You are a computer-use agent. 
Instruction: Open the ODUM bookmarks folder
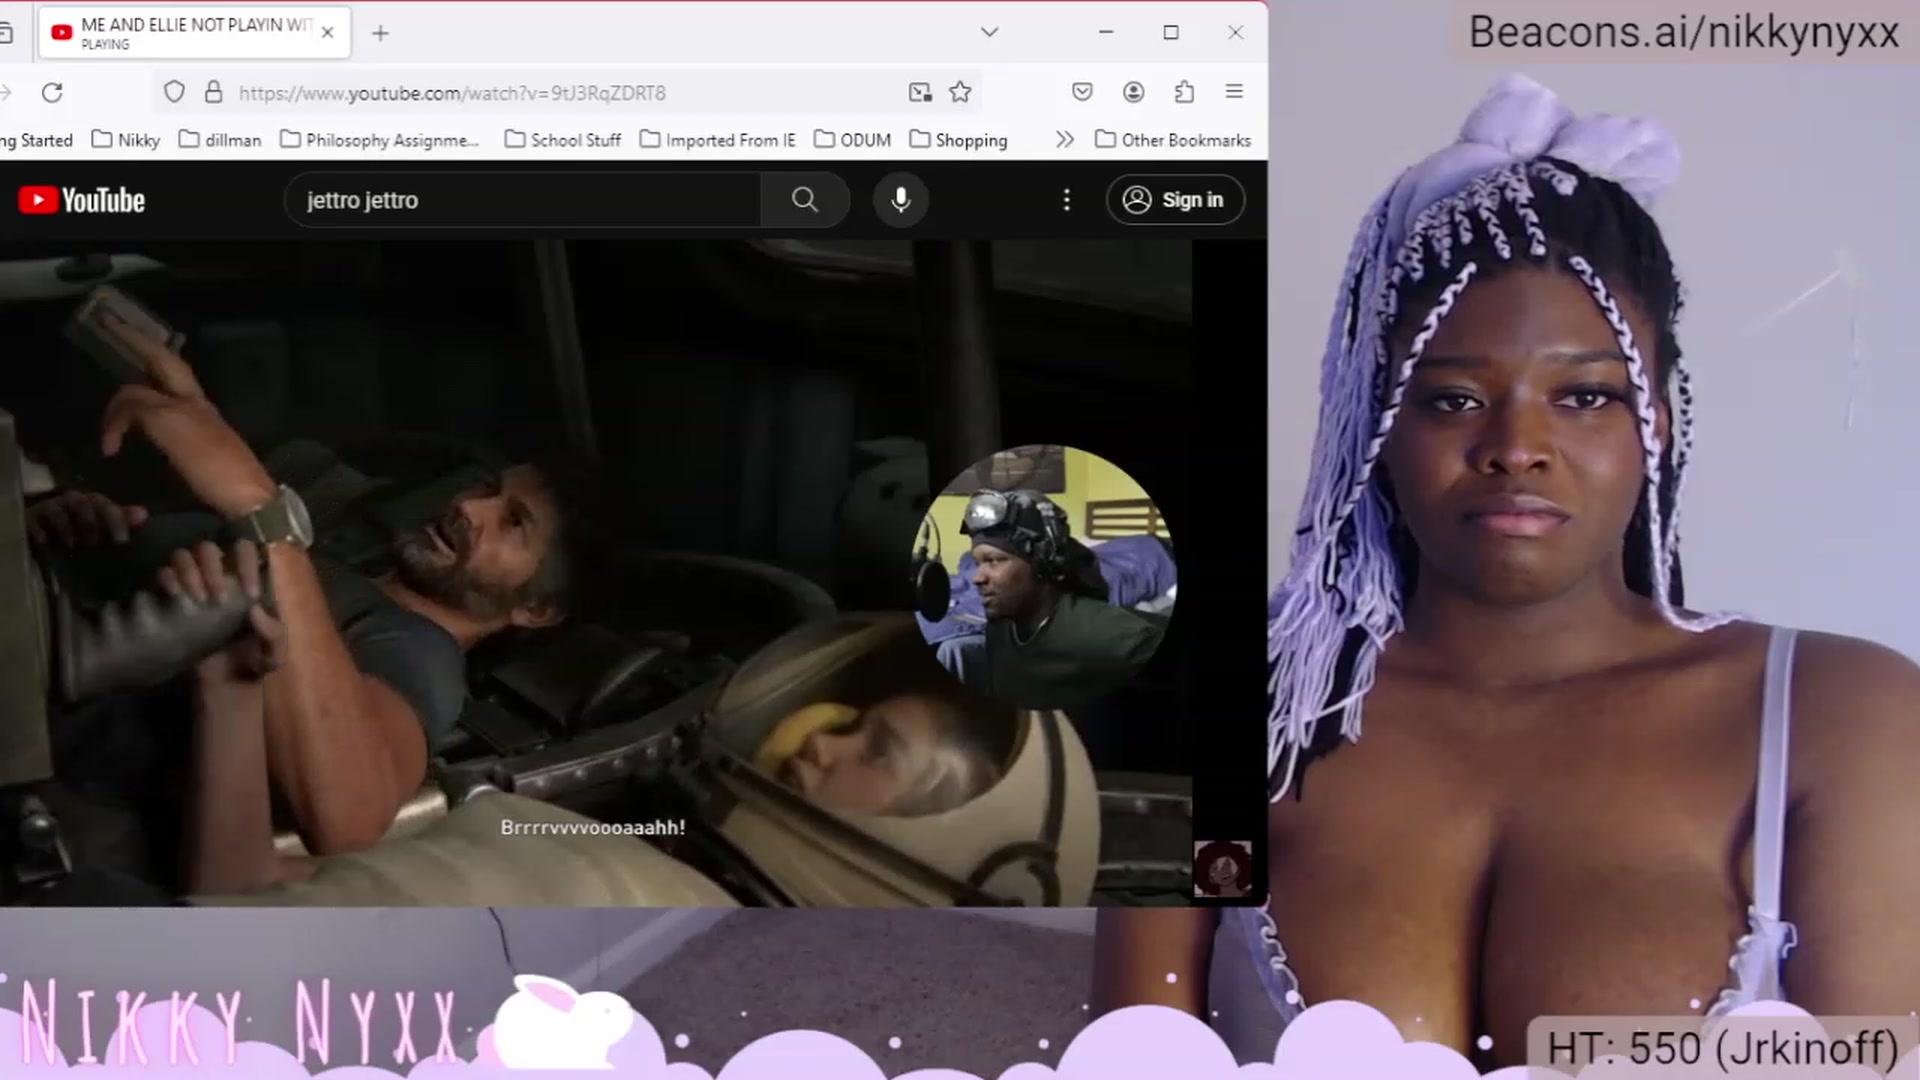pos(853,140)
